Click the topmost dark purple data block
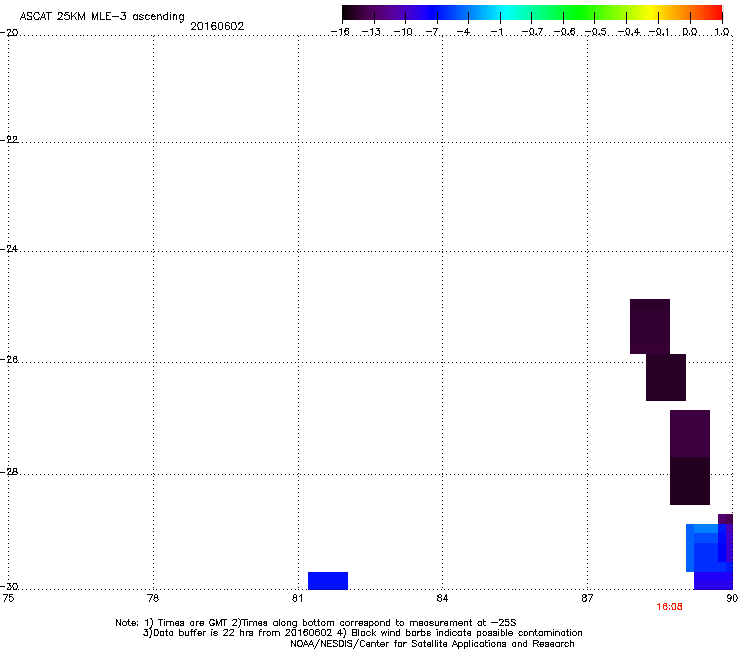This screenshot has width=740, height=650. pyautogui.click(x=649, y=326)
